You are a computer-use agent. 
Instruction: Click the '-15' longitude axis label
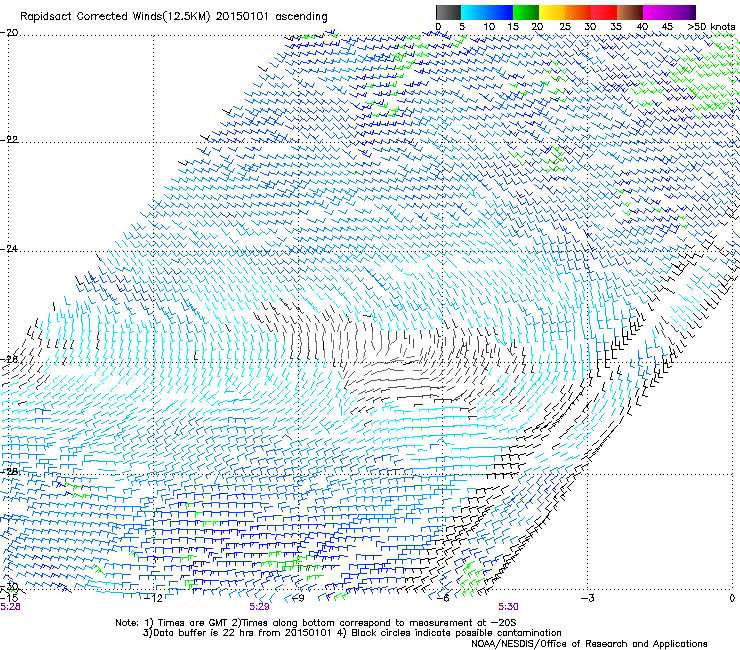[x=10, y=598]
